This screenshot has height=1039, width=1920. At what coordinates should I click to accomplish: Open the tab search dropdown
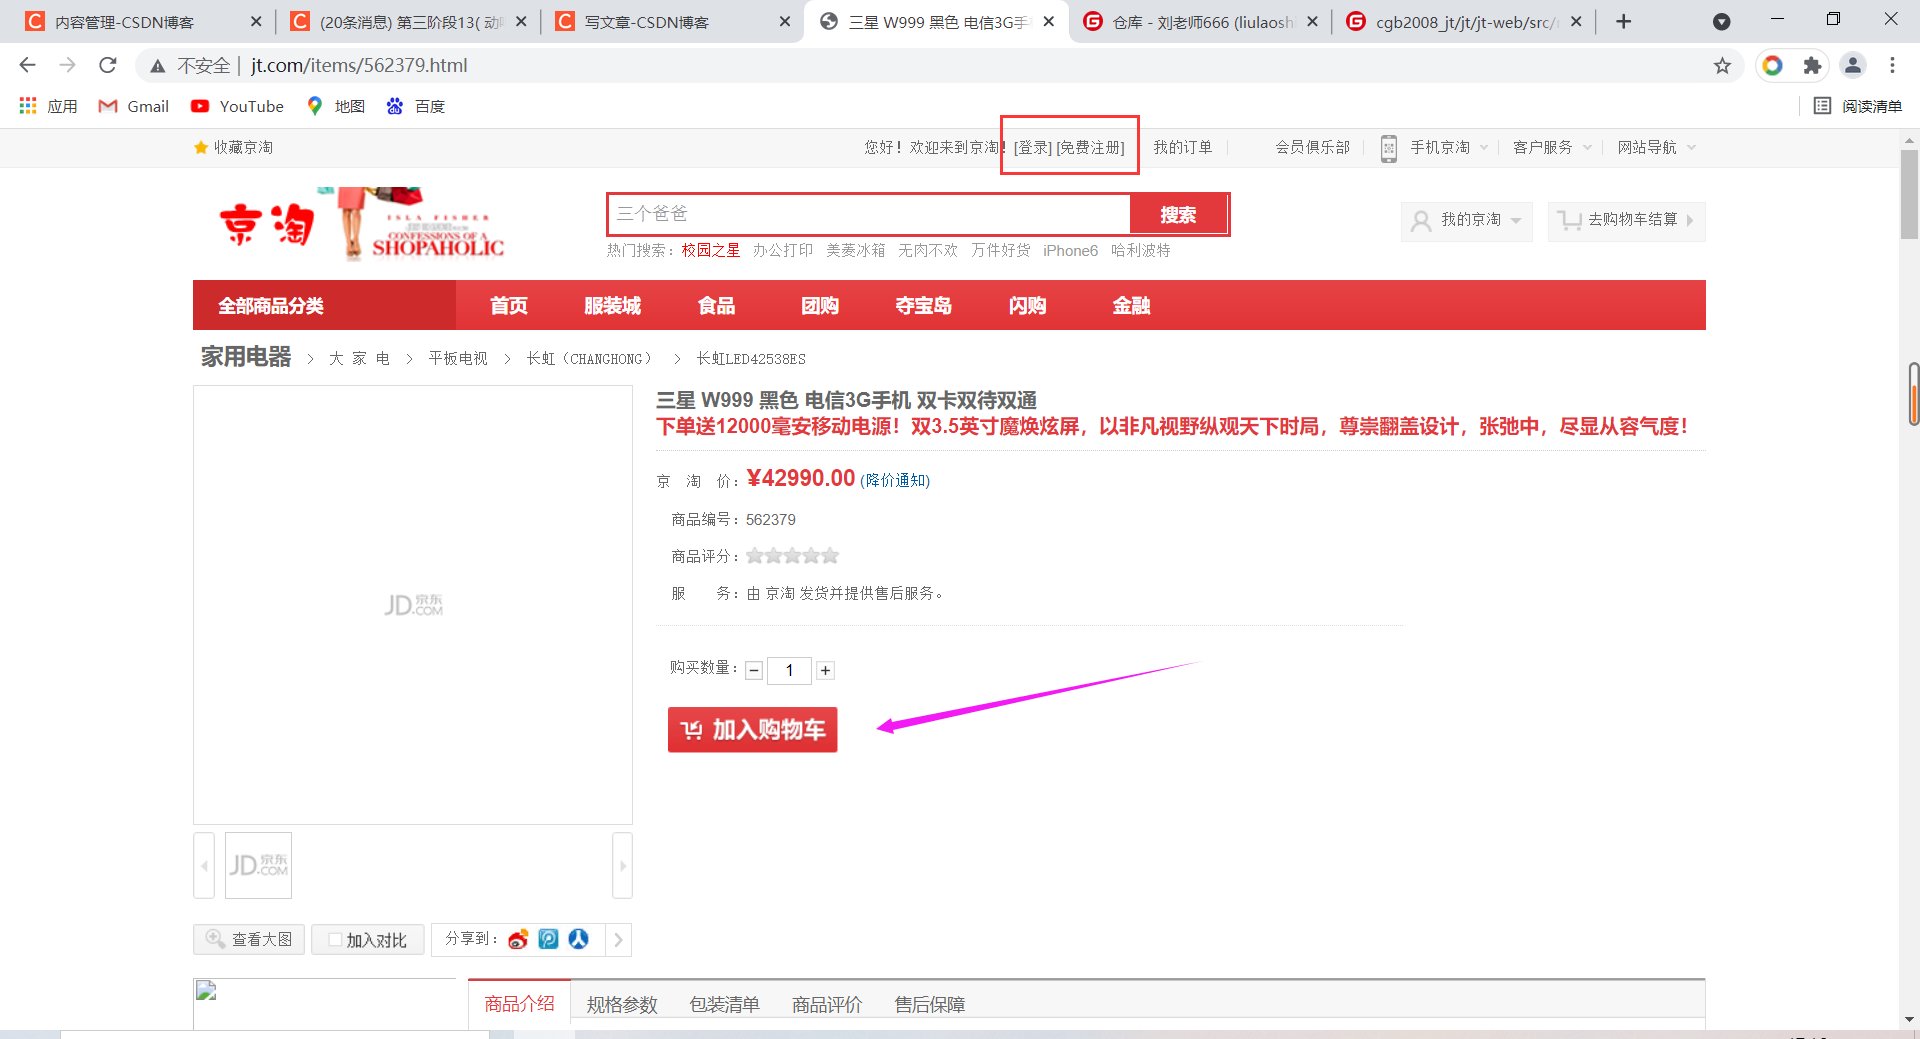click(x=1721, y=21)
